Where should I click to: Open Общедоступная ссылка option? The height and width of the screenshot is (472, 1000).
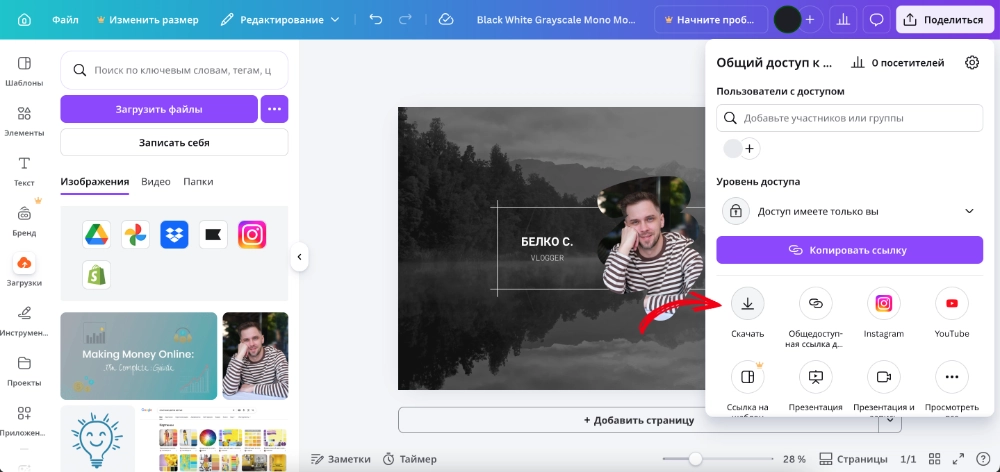point(816,304)
